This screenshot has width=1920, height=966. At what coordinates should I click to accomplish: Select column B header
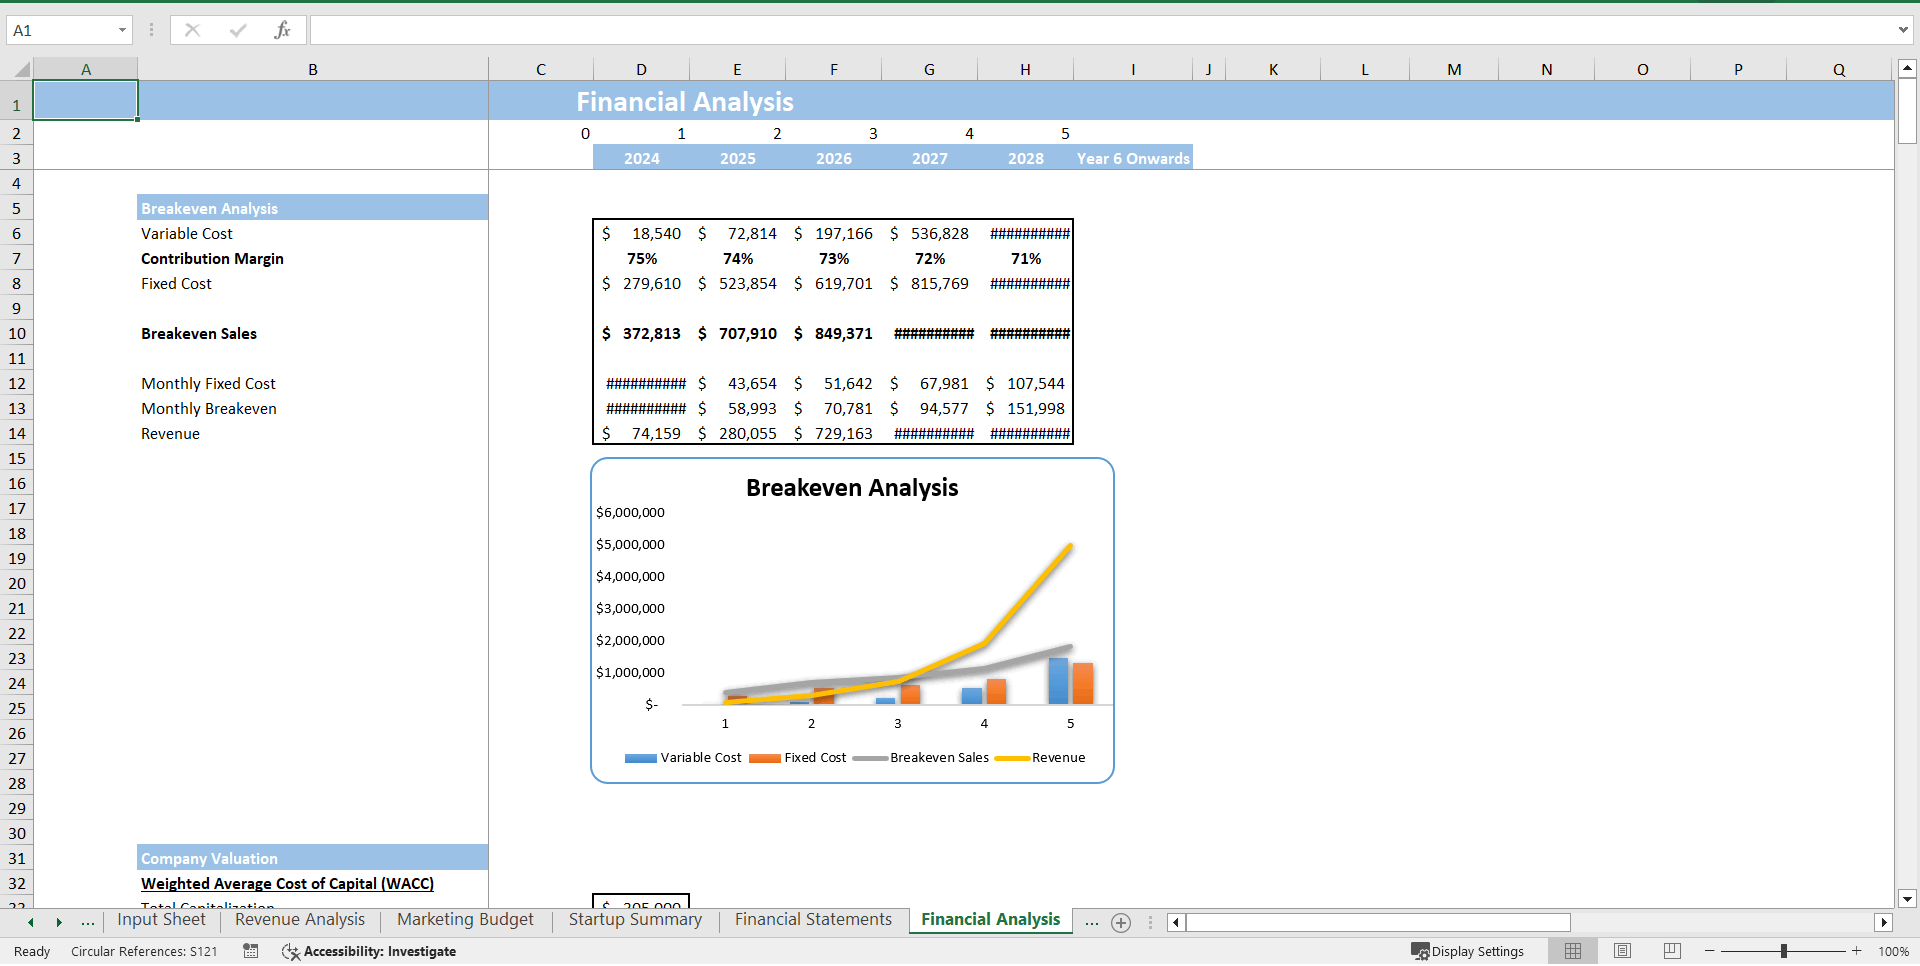click(313, 69)
